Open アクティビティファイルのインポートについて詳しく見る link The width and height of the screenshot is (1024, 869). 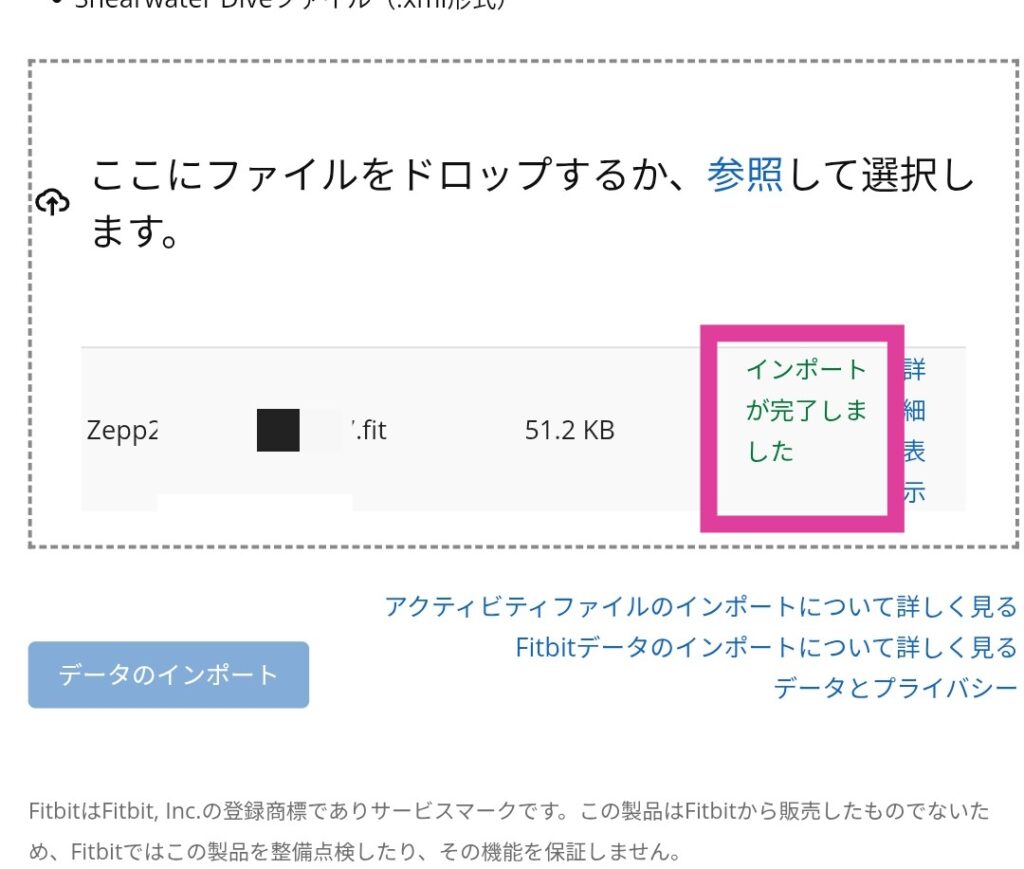pyautogui.click(x=700, y=607)
